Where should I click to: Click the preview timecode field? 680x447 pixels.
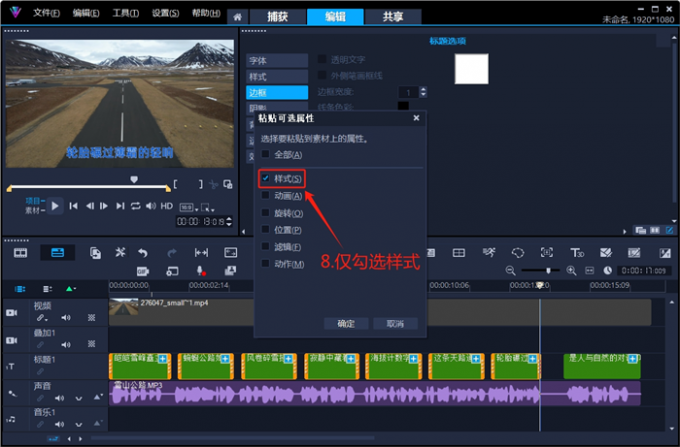(x=200, y=222)
